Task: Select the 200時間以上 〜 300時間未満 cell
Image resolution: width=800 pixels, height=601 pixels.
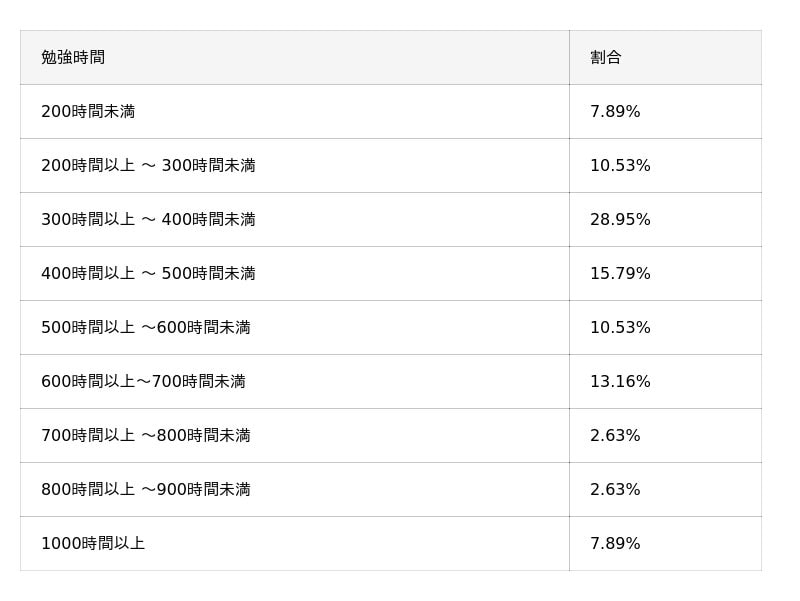Action: [148, 166]
